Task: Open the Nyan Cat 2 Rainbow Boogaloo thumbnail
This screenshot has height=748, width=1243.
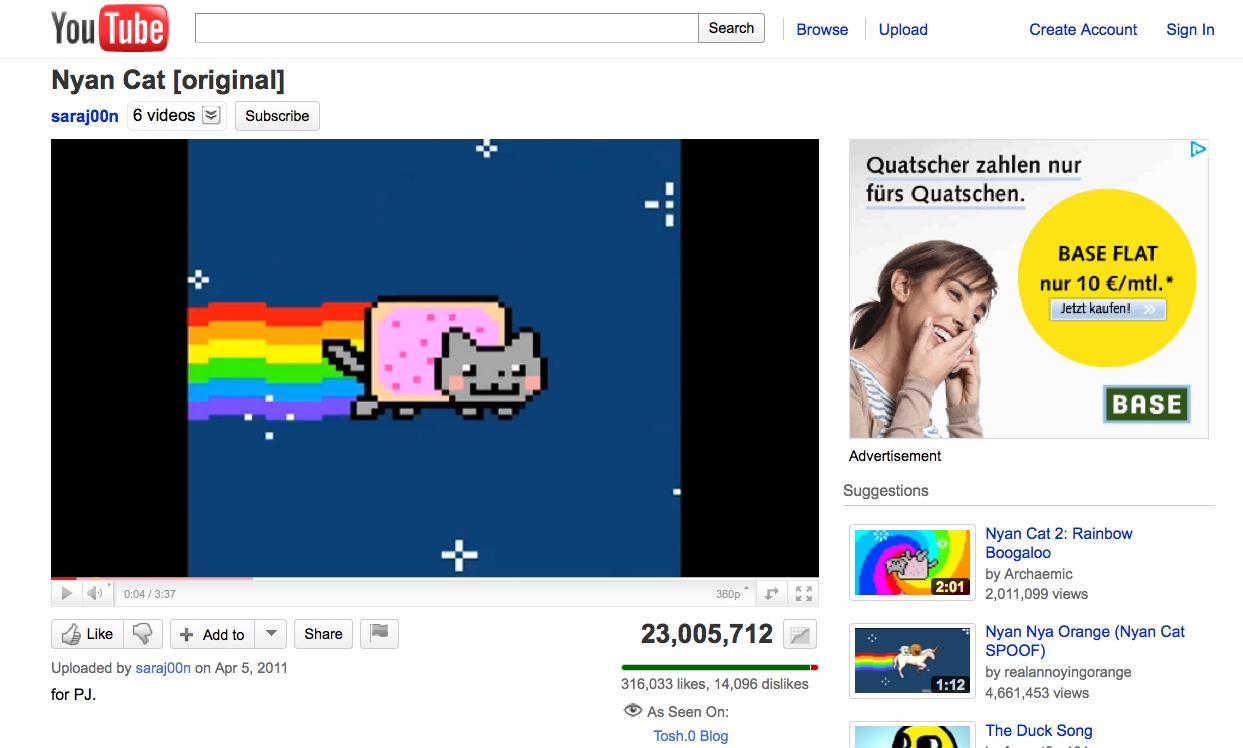Action: 911,561
